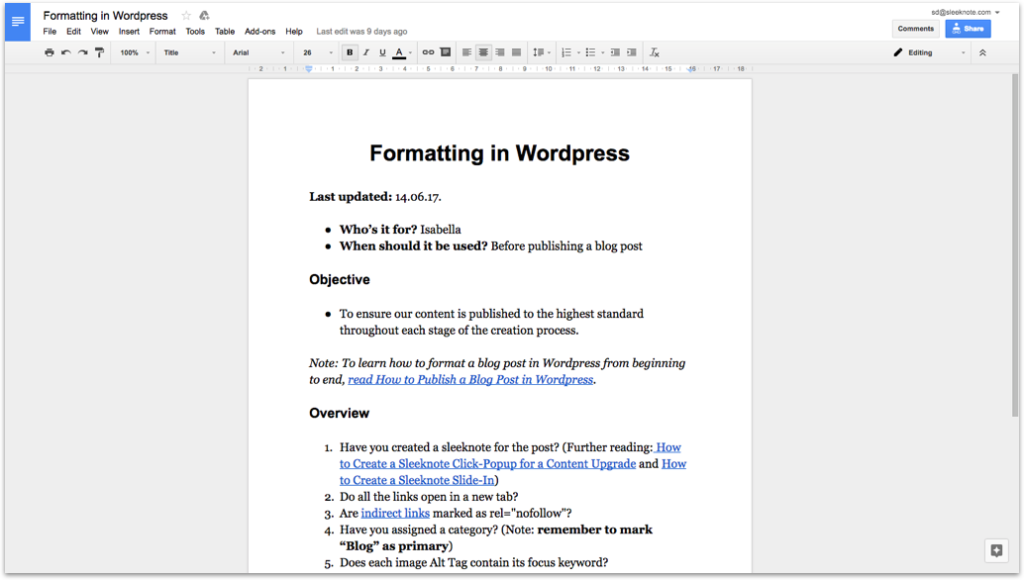Click 'Who's it for?' bullet text
Screen dimensions: 1024x580
[400, 229]
